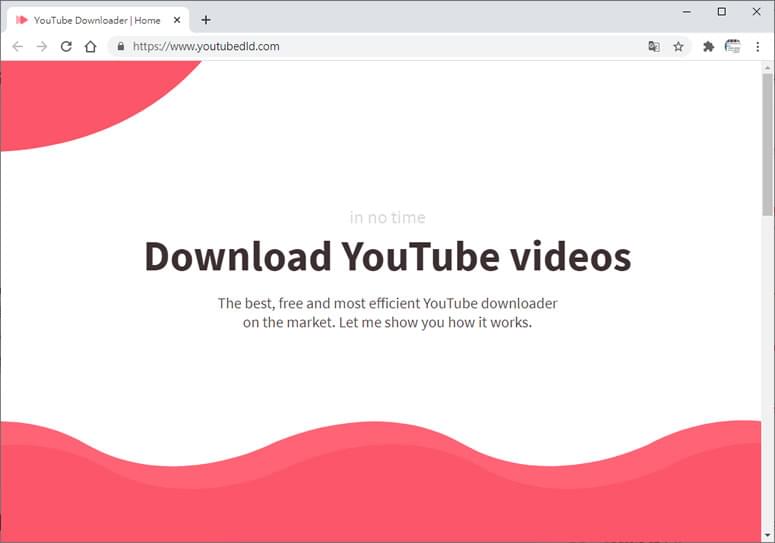Bookmark this page with the star icon
The width and height of the screenshot is (775, 543).
click(x=678, y=46)
